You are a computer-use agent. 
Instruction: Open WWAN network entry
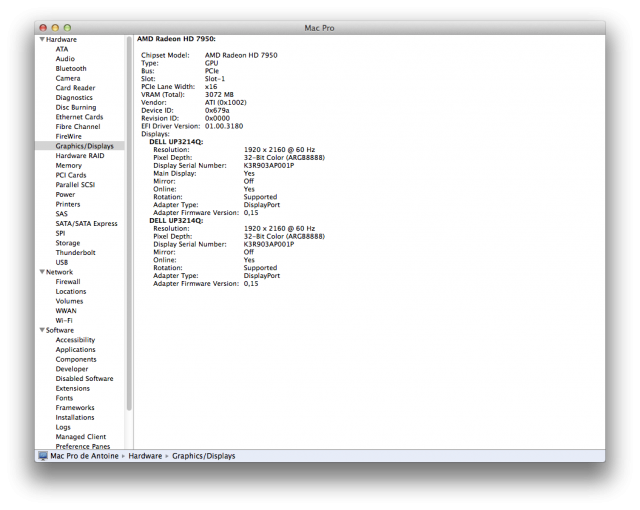pyautogui.click(x=66, y=310)
